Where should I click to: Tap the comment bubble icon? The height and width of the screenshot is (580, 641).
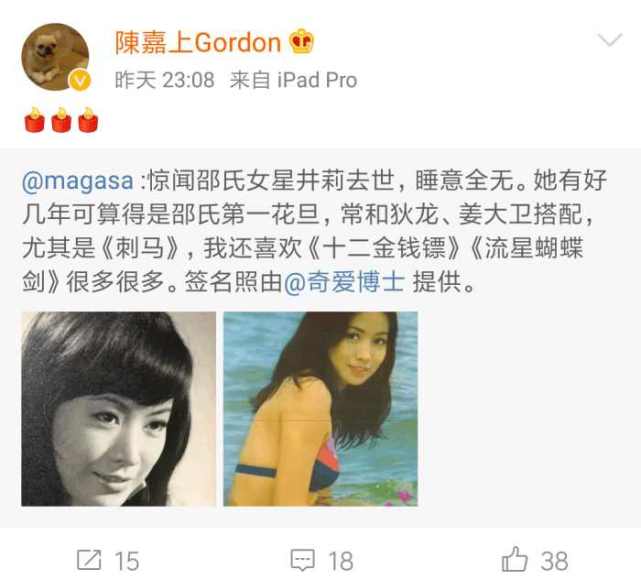click(x=303, y=560)
